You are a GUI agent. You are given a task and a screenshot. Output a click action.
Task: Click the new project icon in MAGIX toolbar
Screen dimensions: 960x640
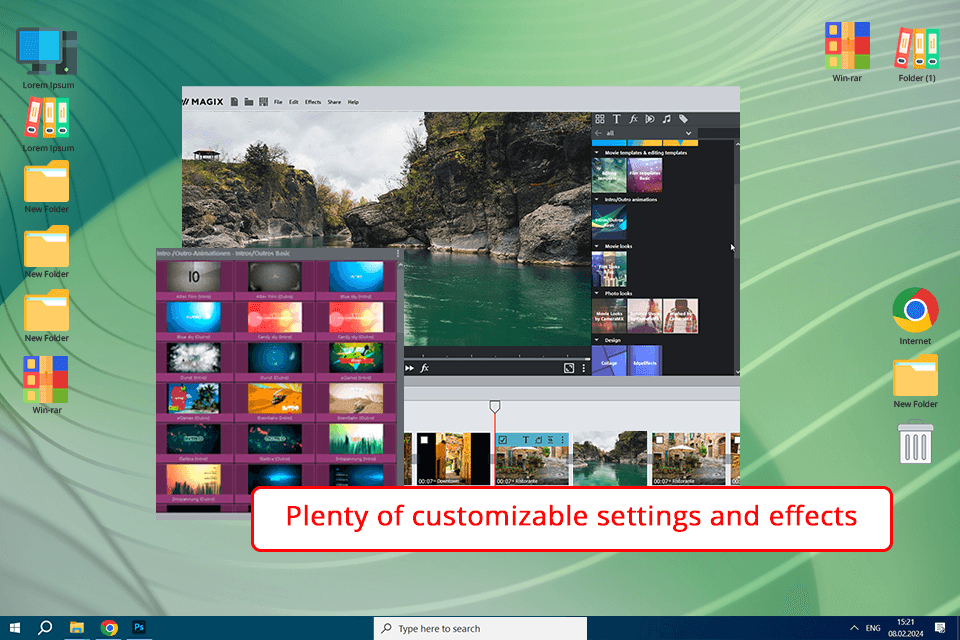point(234,102)
